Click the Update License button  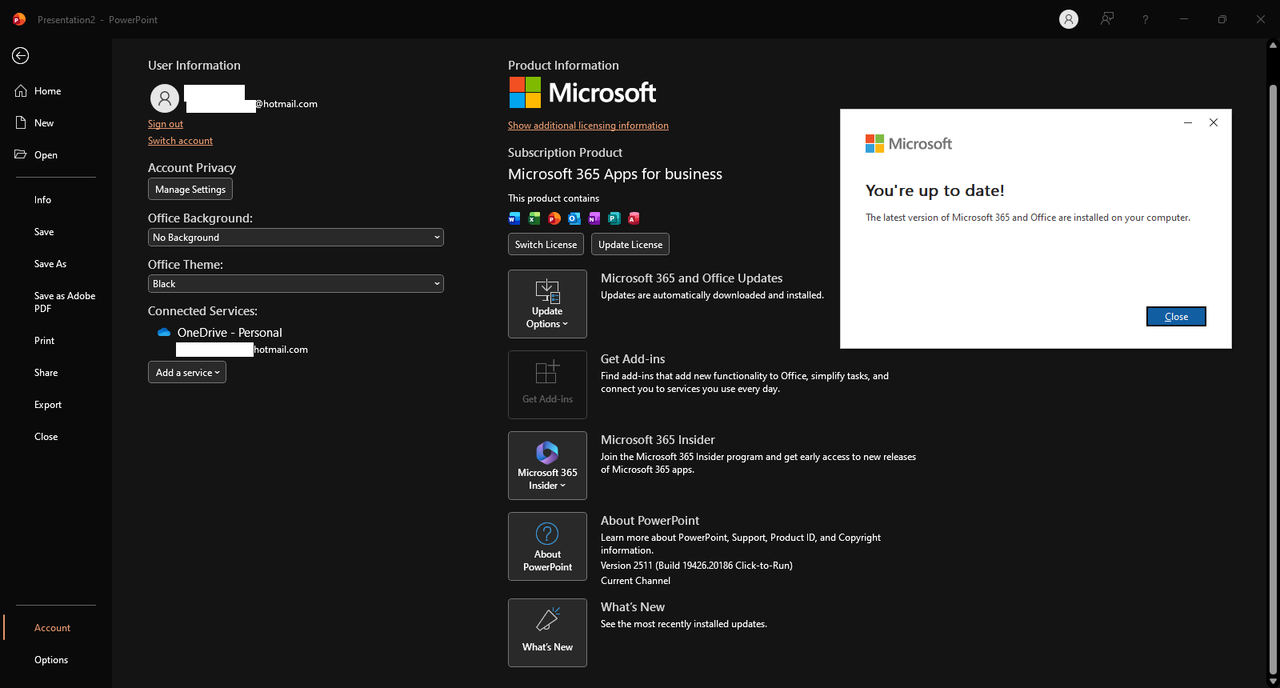(x=630, y=244)
